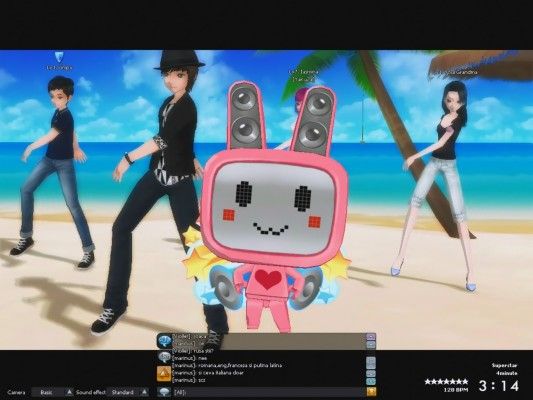Click the orange warning triangle icon
This screenshot has width=533, height=400.
[164, 373]
